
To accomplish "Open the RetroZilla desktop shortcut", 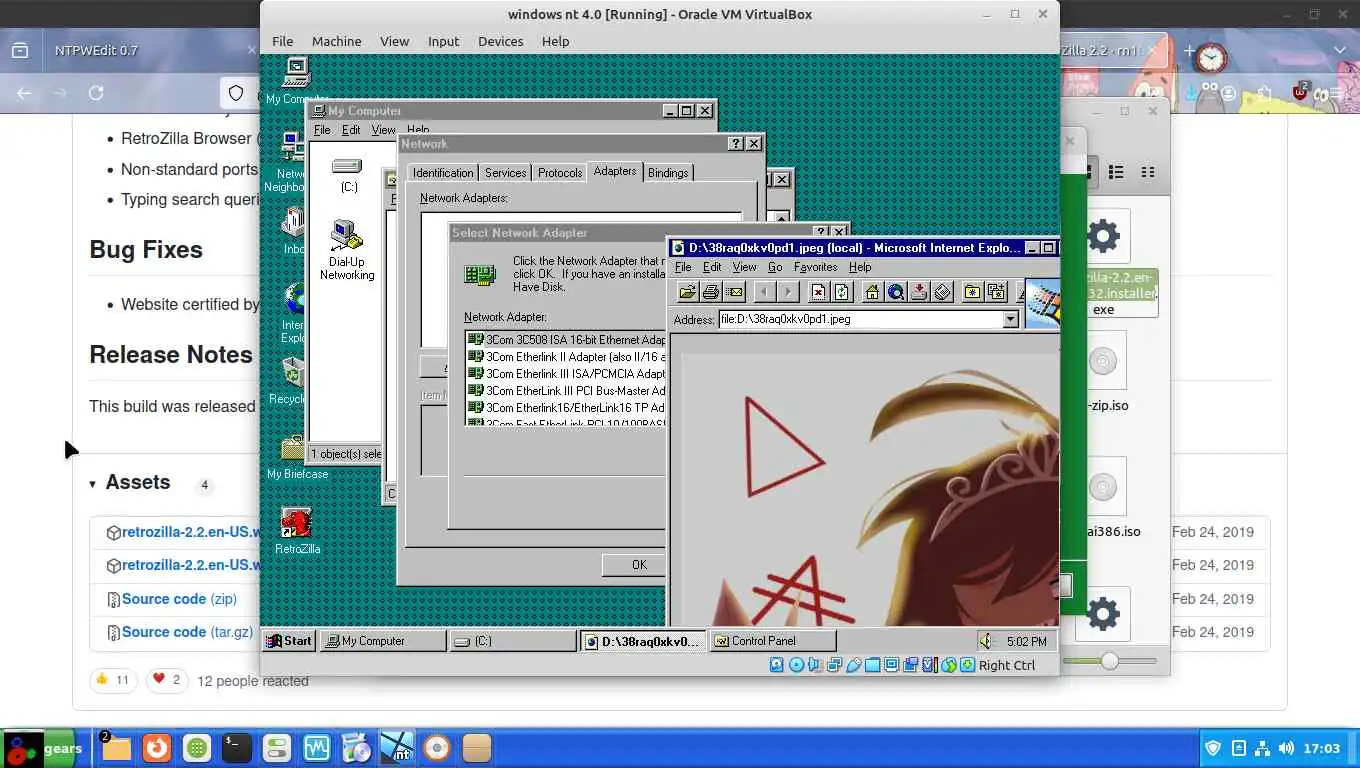I will 297,530.
